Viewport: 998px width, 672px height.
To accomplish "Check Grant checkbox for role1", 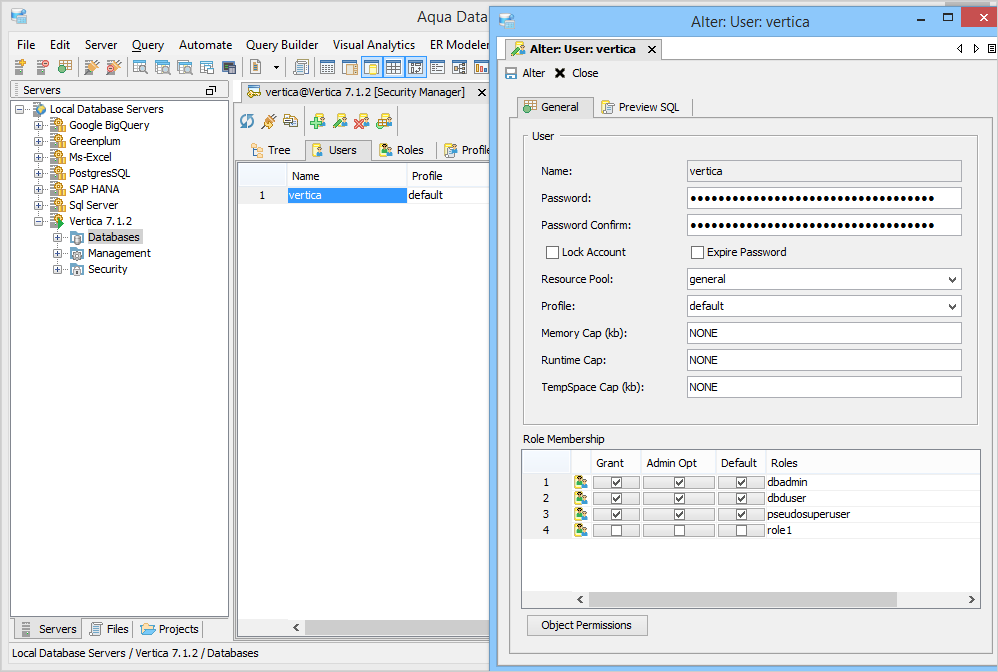I will pos(616,530).
